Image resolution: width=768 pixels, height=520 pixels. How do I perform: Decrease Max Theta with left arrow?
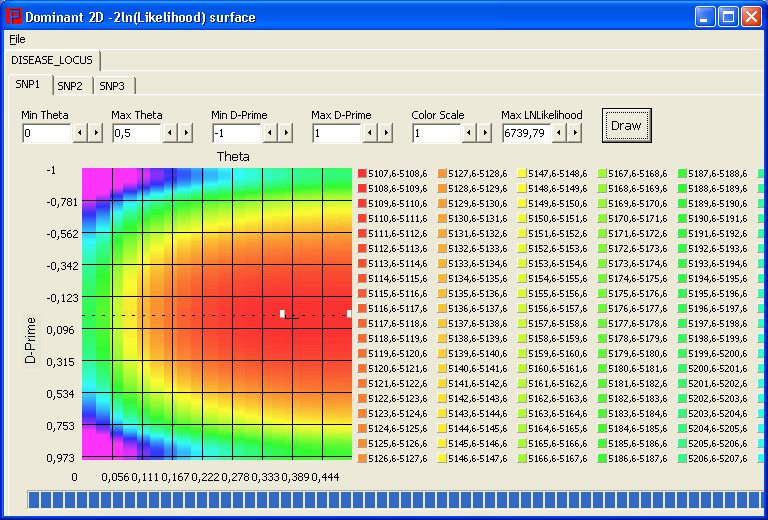coord(170,133)
